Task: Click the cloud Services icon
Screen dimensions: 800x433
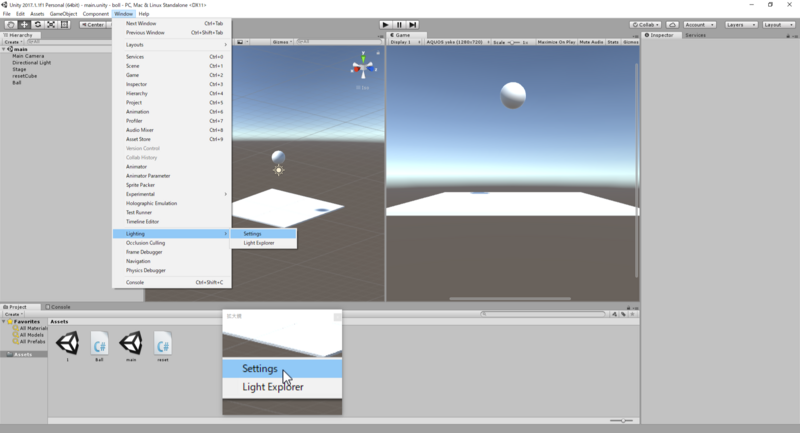Action: 672,24
